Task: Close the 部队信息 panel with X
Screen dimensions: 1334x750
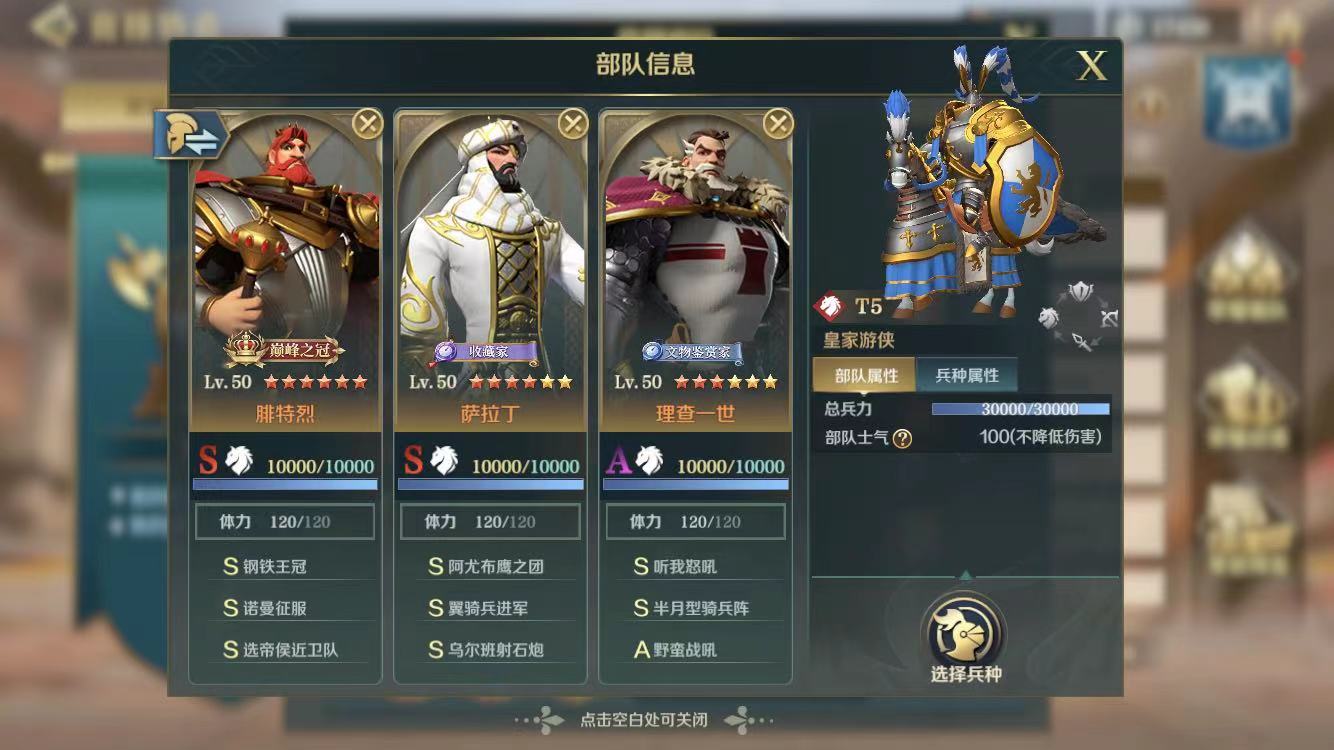Action: [x=1091, y=67]
